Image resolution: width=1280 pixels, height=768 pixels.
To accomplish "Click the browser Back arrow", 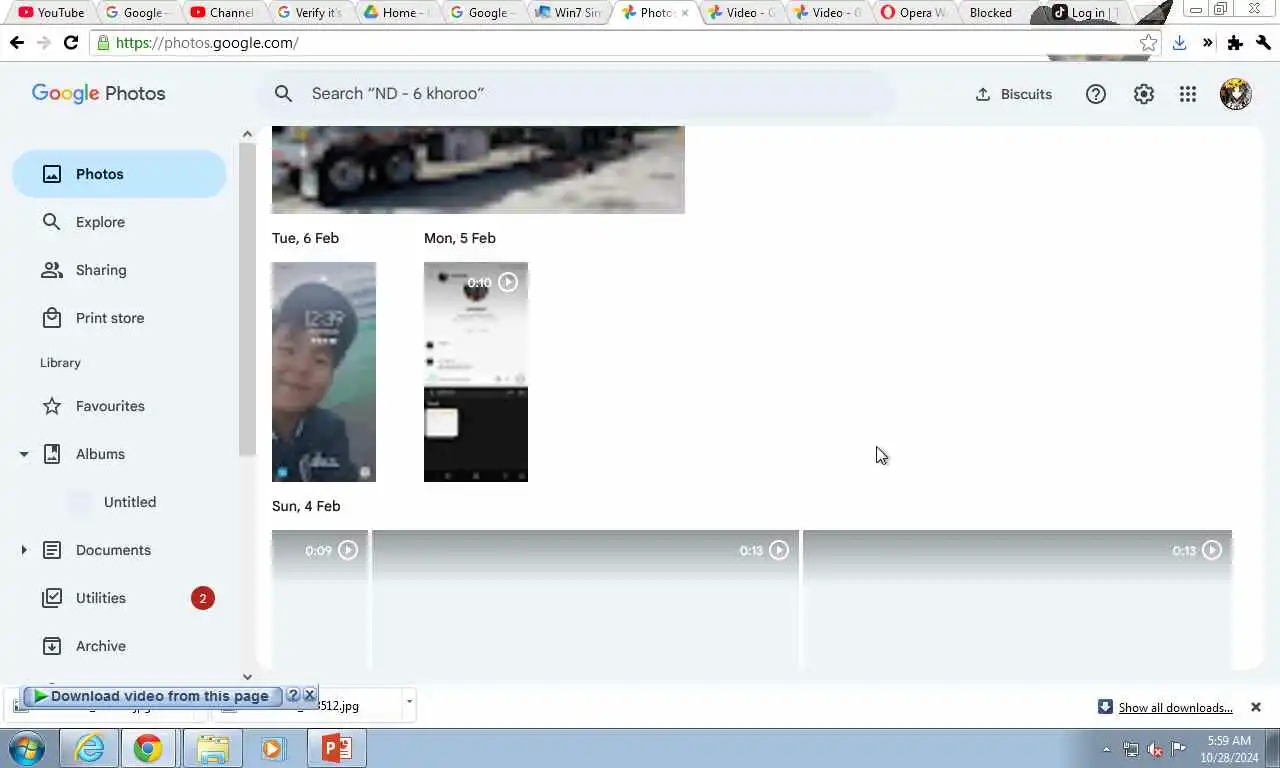I will [16, 43].
